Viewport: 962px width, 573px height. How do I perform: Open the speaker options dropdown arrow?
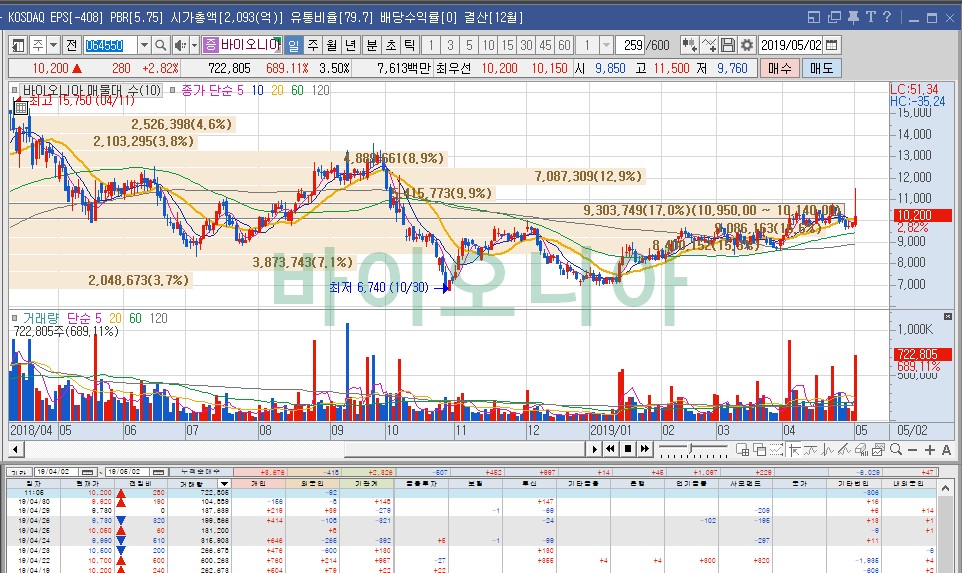[x=194, y=45]
